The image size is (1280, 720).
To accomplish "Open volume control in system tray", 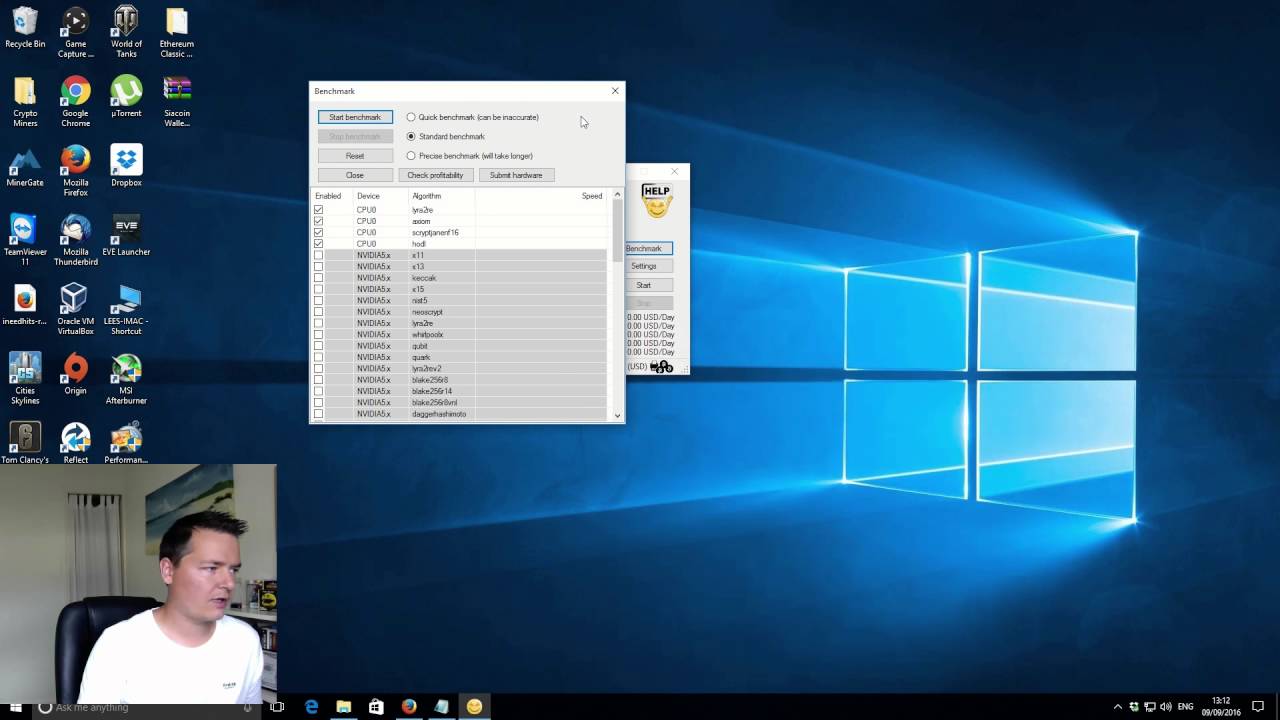I will pos(1166,707).
